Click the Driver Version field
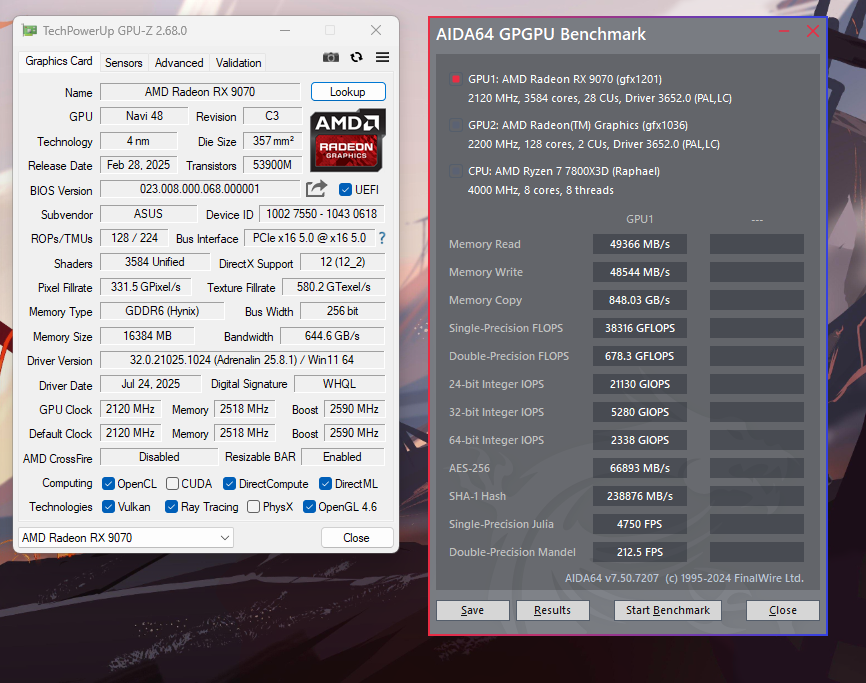Screen dimensions: 866x683 tap(242, 360)
